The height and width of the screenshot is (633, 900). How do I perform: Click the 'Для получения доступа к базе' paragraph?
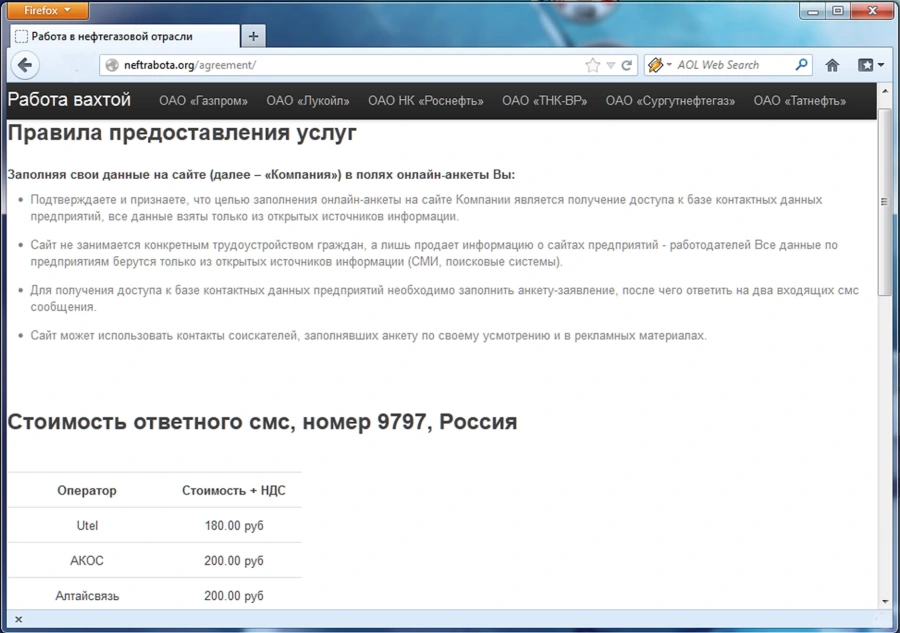coord(445,298)
